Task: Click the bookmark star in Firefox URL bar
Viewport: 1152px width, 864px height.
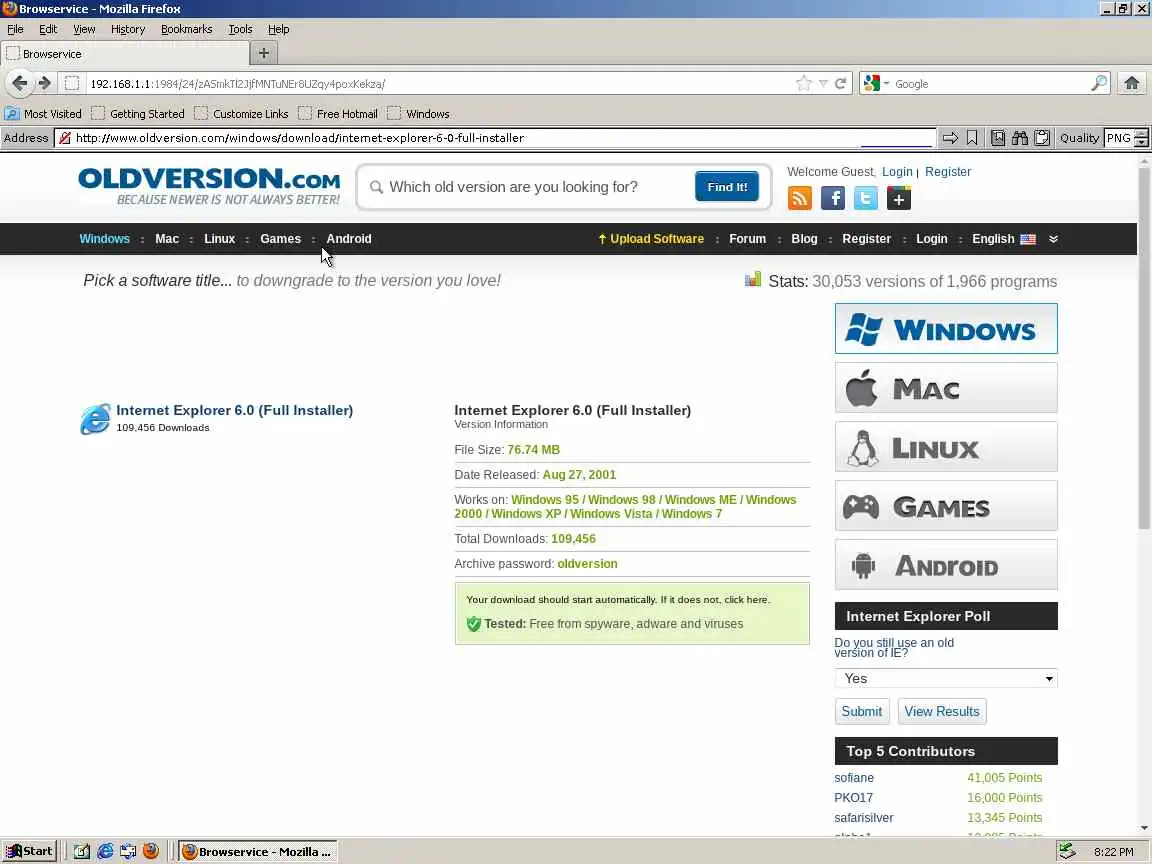Action: (x=804, y=83)
